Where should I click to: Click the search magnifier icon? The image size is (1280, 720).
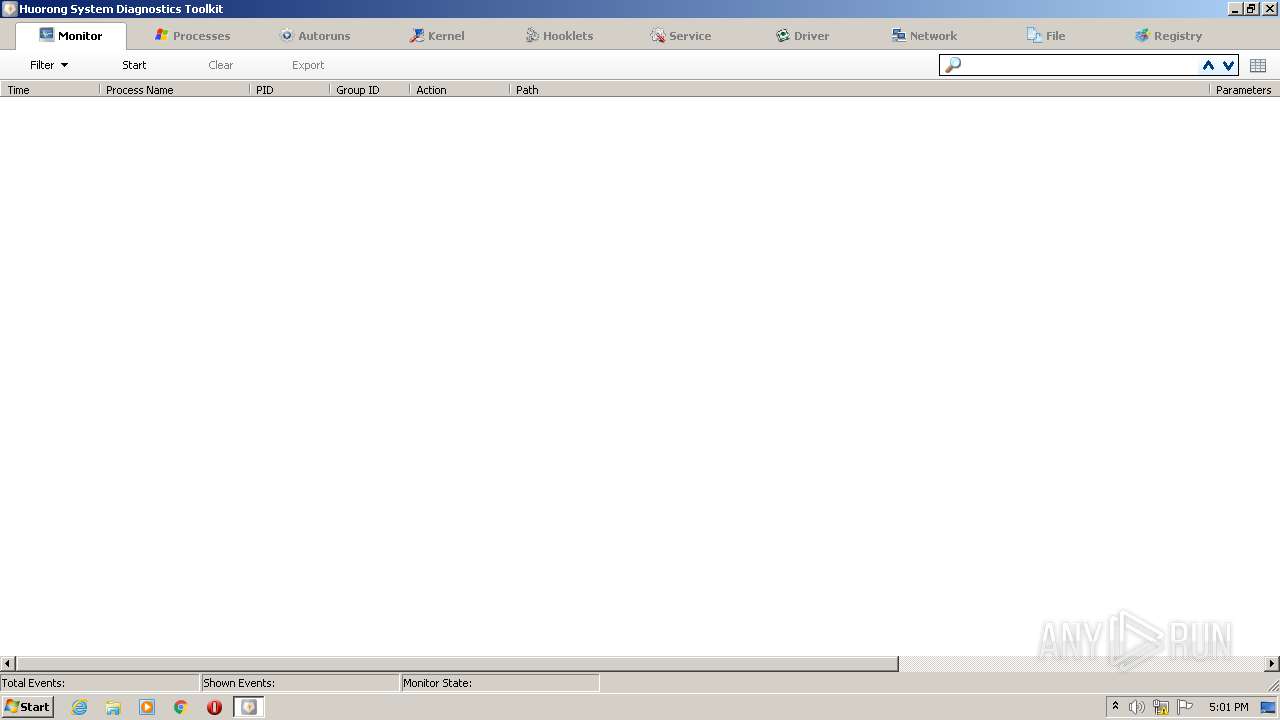click(952, 65)
